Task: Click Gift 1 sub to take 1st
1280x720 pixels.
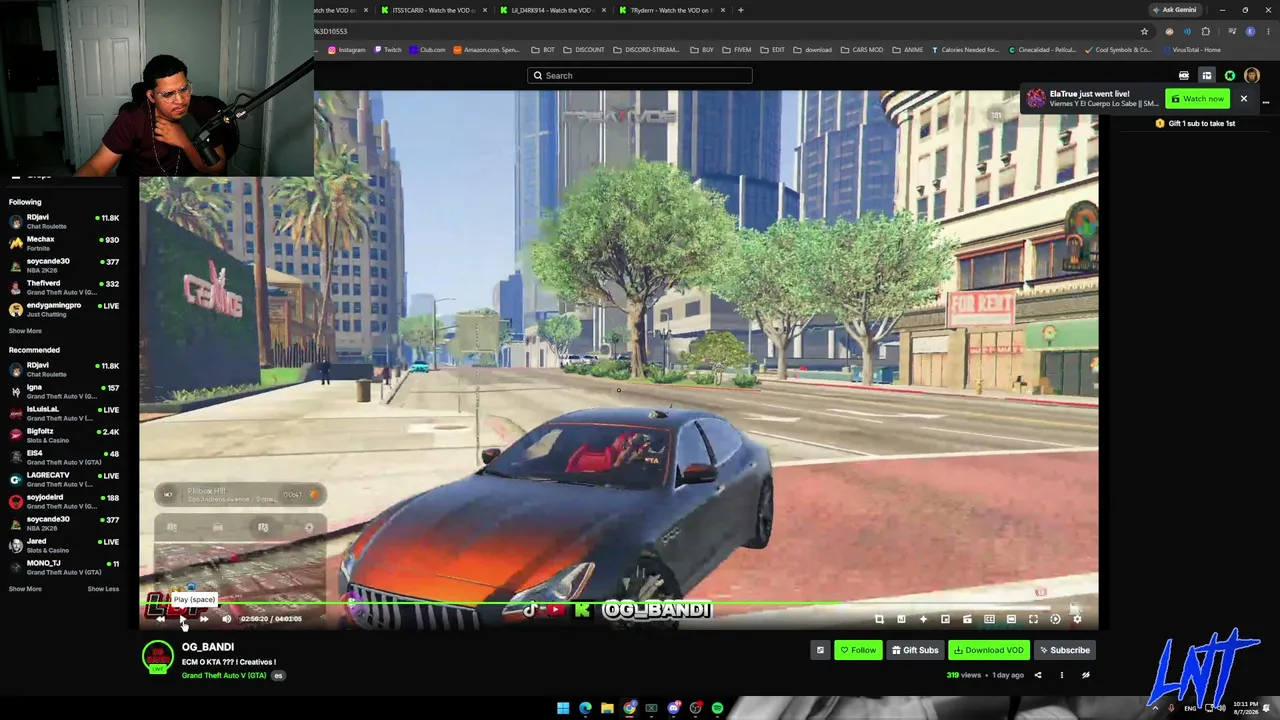Action: tap(1195, 124)
